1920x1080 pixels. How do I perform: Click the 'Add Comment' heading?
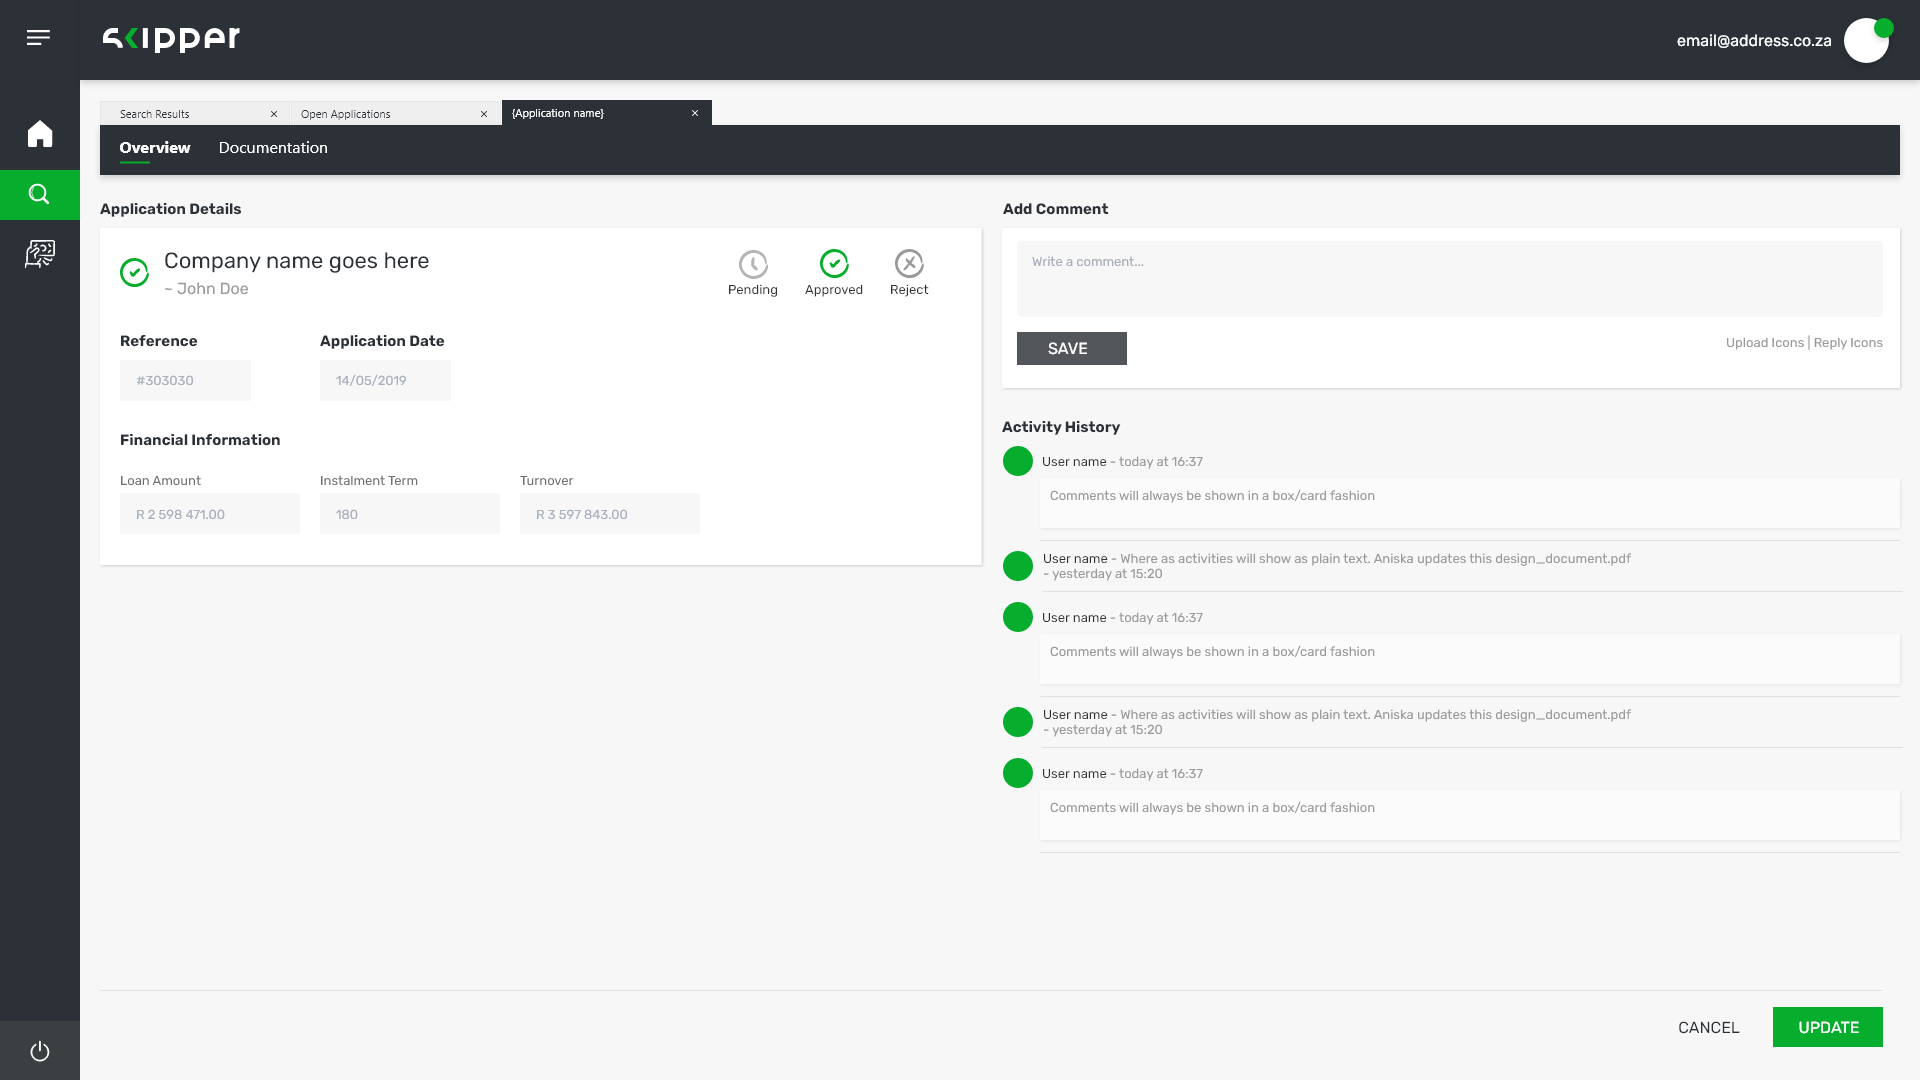pos(1056,209)
